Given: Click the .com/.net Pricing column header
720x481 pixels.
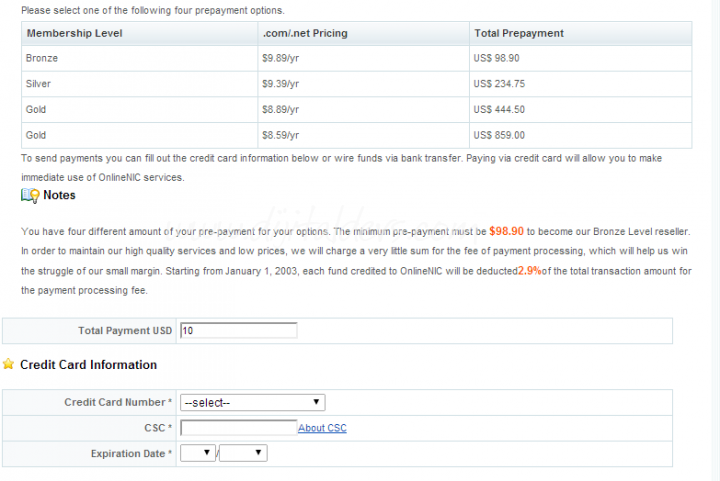Looking at the screenshot, I should coord(304,33).
